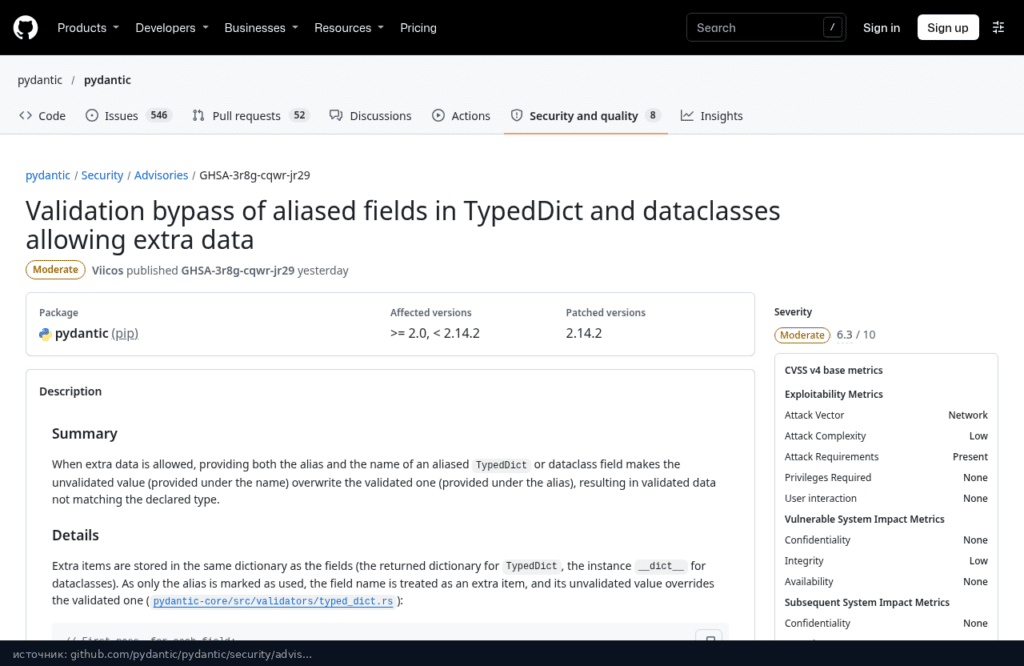The height and width of the screenshot is (666, 1024).
Task: Open the Pricing page link
Action: click(x=418, y=27)
